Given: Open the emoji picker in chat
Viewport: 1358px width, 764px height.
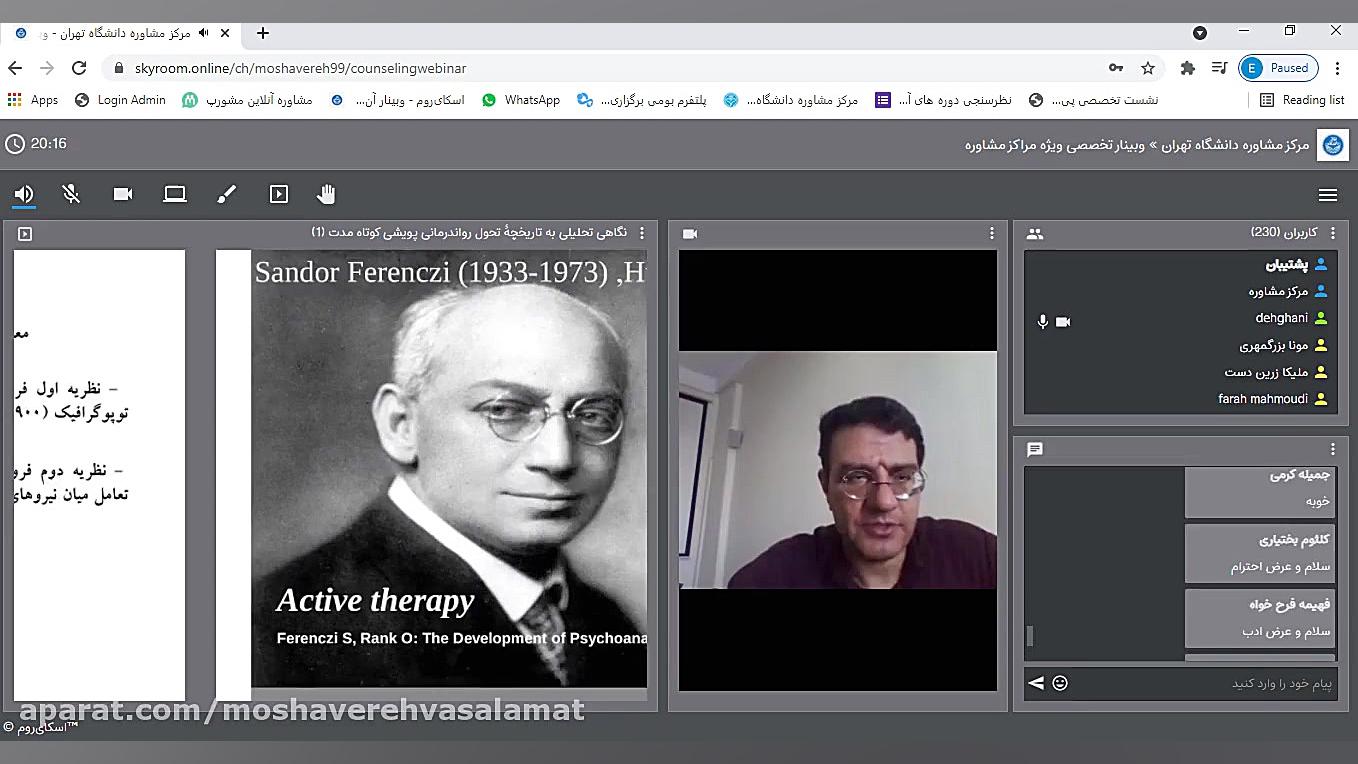Looking at the screenshot, I should [x=1060, y=683].
